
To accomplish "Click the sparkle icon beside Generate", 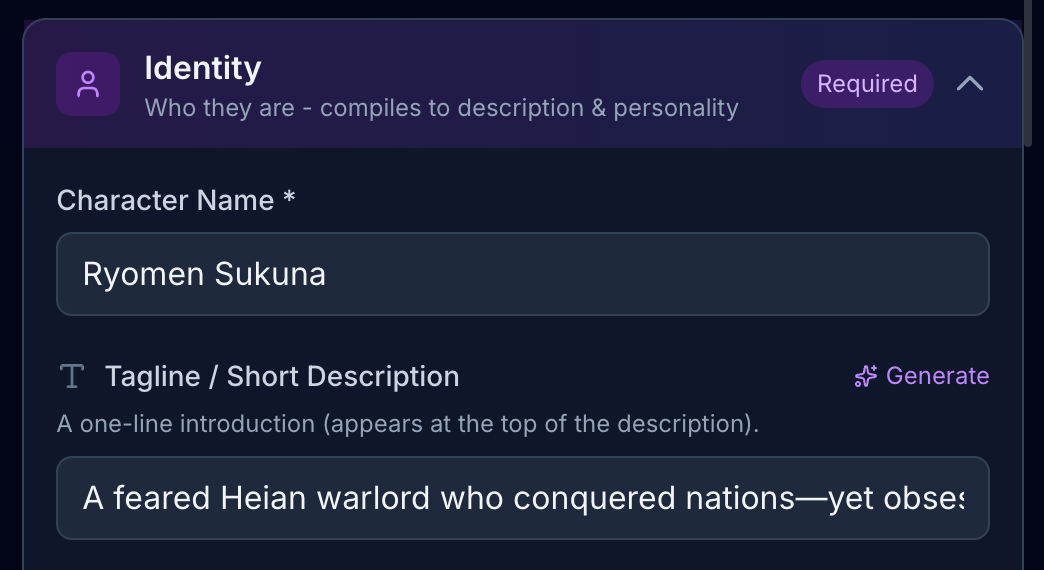I will pos(865,376).
